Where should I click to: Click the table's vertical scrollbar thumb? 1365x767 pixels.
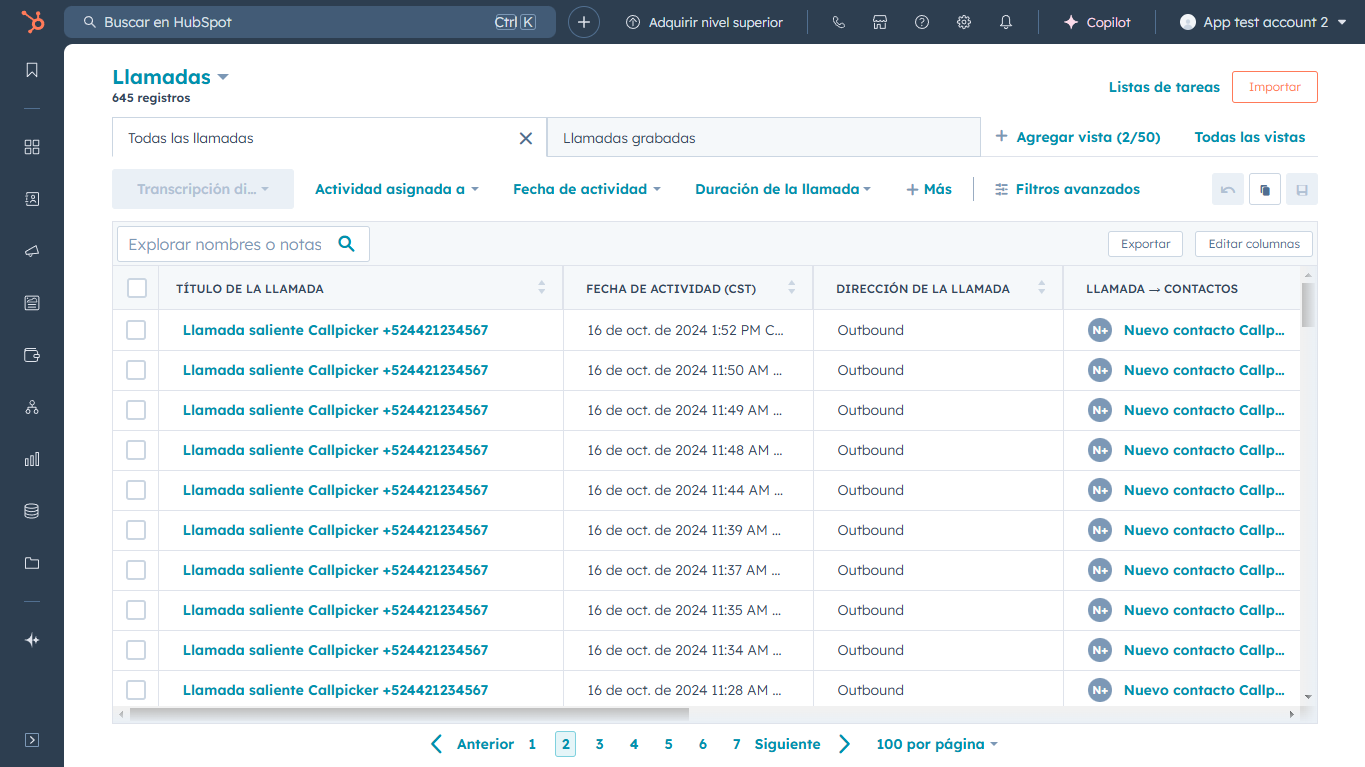pyautogui.click(x=1308, y=305)
